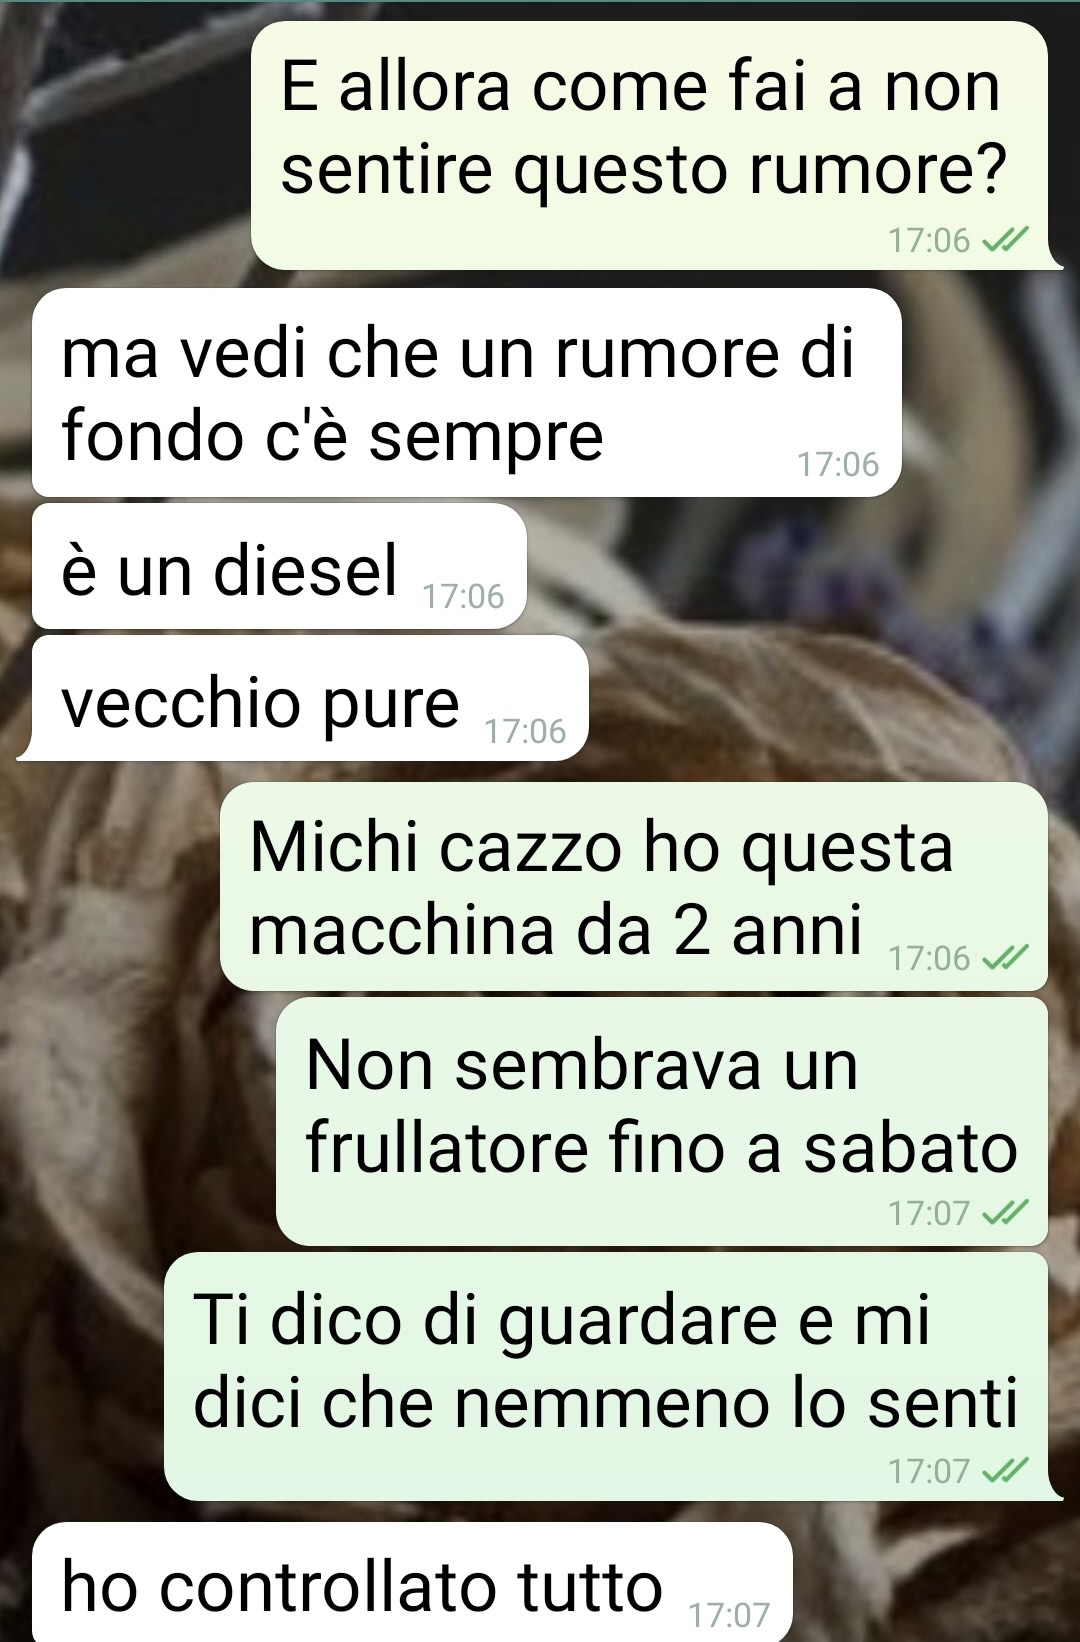This screenshot has height=1642, width=1080.
Task: Tap the 'Non sembrava un frullatore' message
Action: point(662,1121)
